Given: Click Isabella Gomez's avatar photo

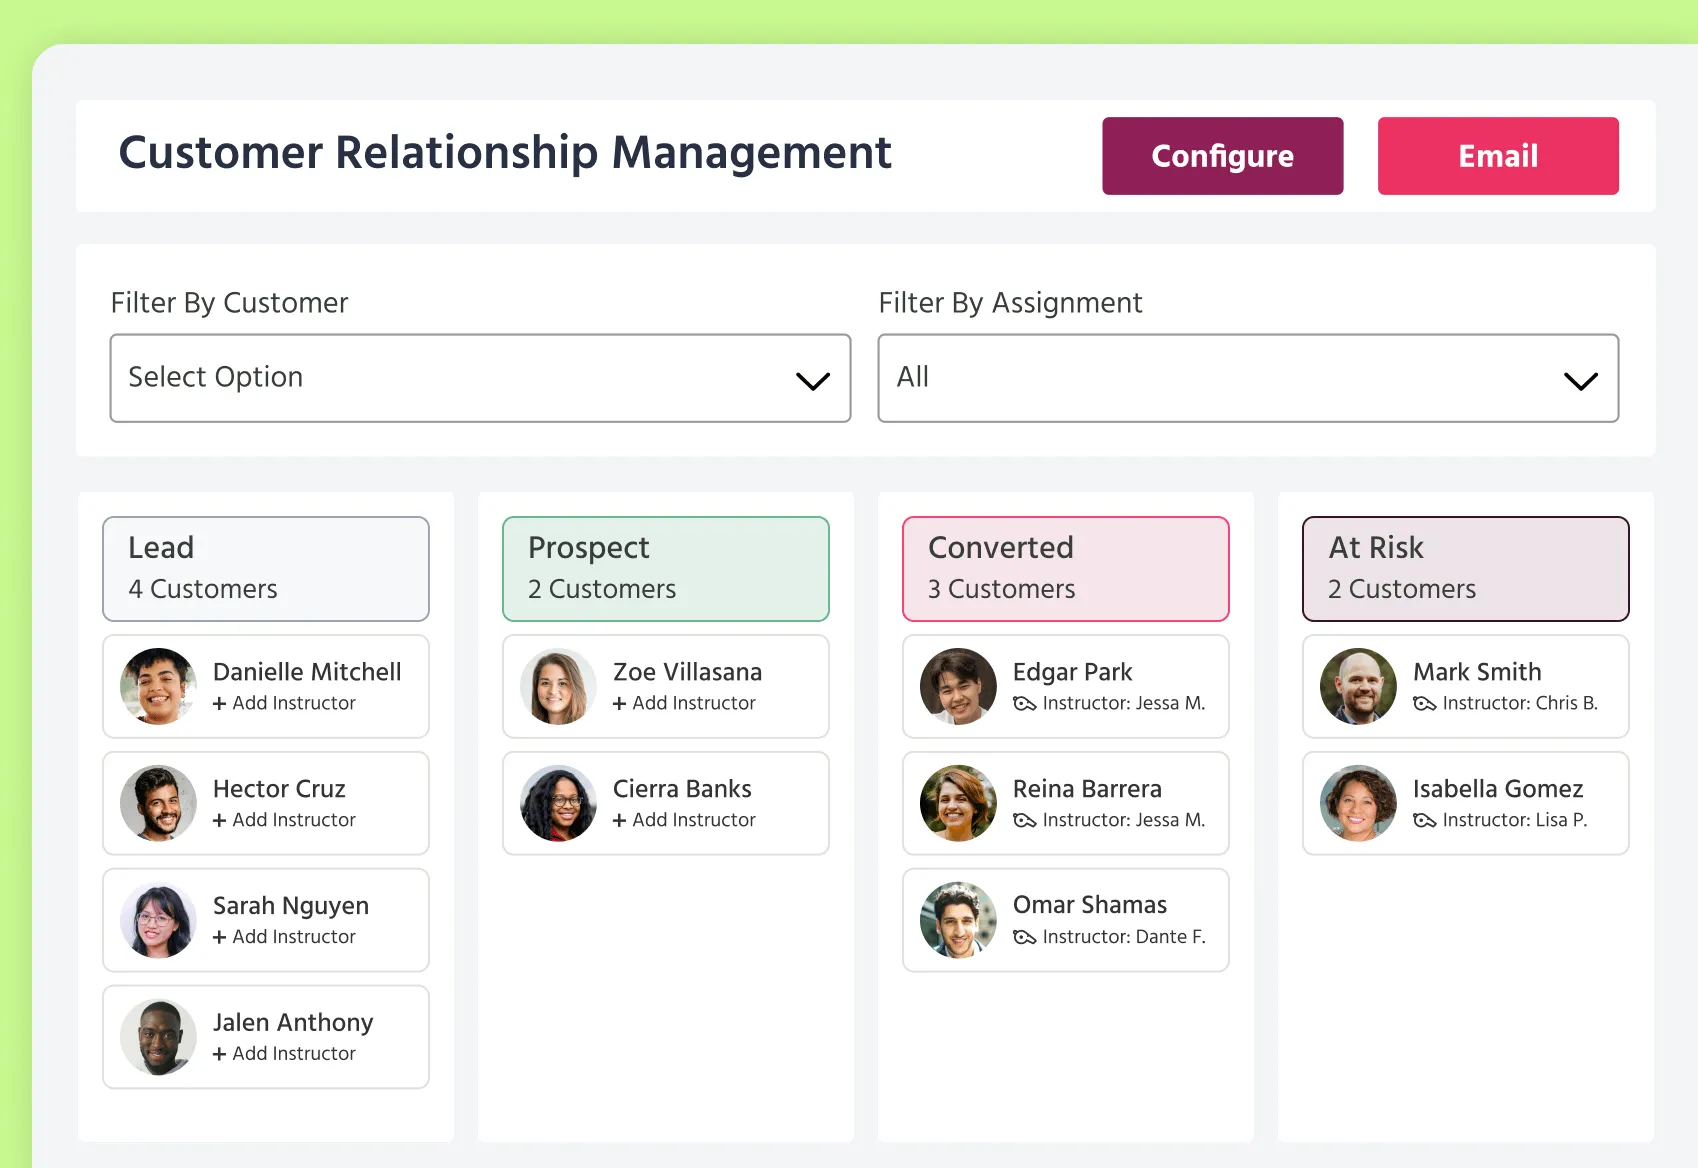Looking at the screenshot, I should click(1358, 803).
